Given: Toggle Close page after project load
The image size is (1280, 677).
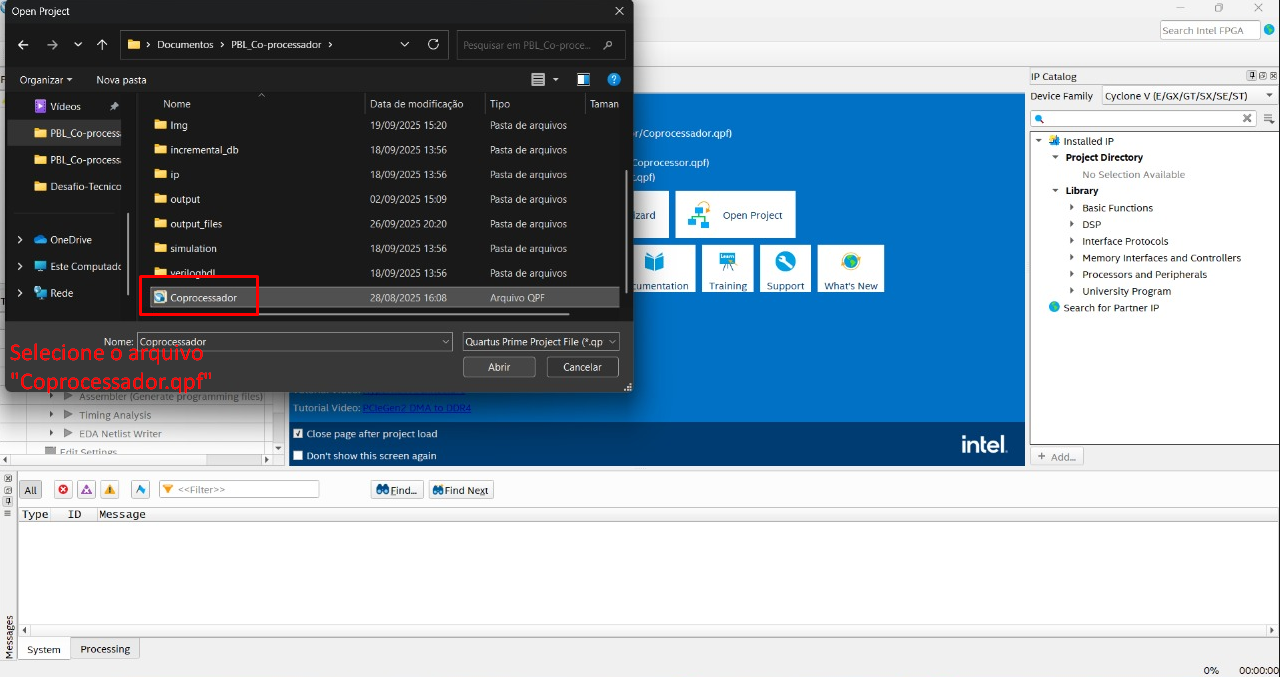Looking at the screenshot, I should click(298, 434).
